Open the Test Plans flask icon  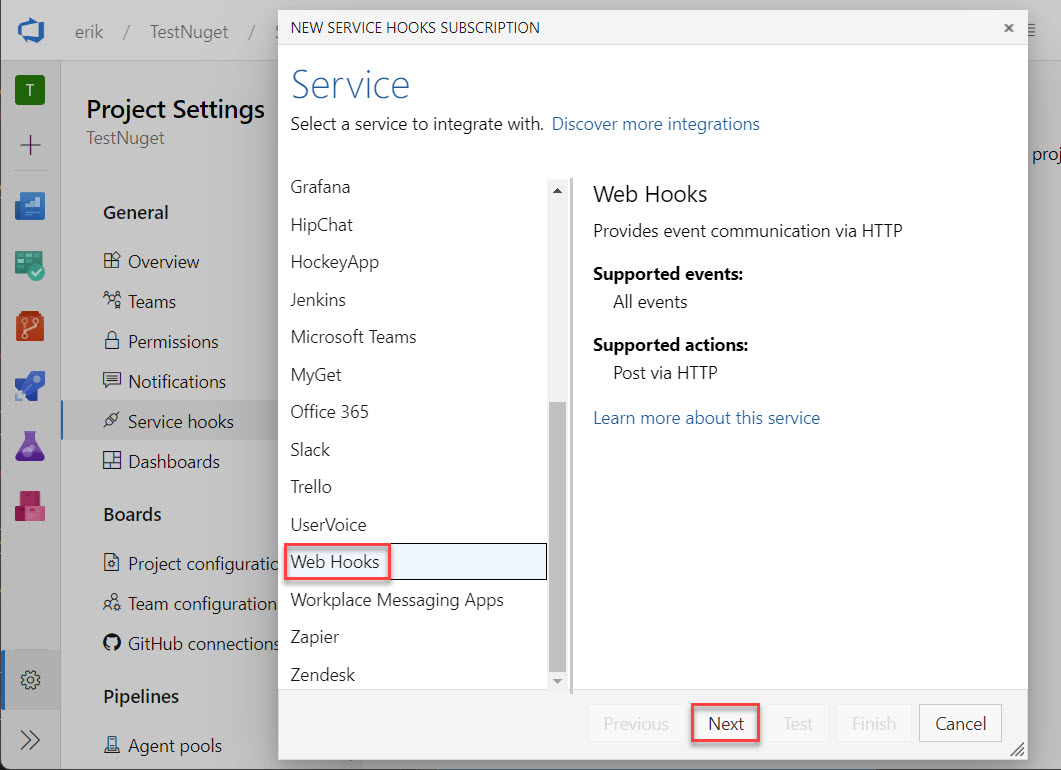coord(30,446)
